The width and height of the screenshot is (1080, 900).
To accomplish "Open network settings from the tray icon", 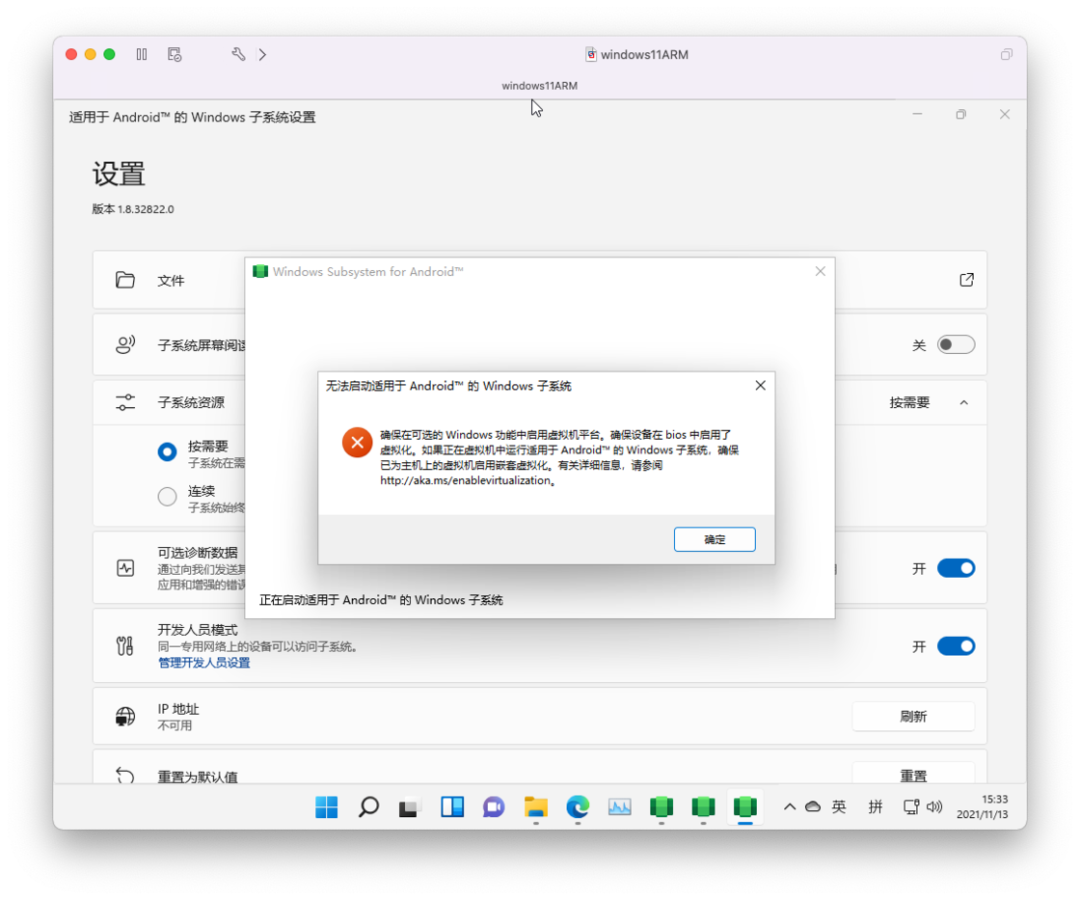I will (911, 806).
